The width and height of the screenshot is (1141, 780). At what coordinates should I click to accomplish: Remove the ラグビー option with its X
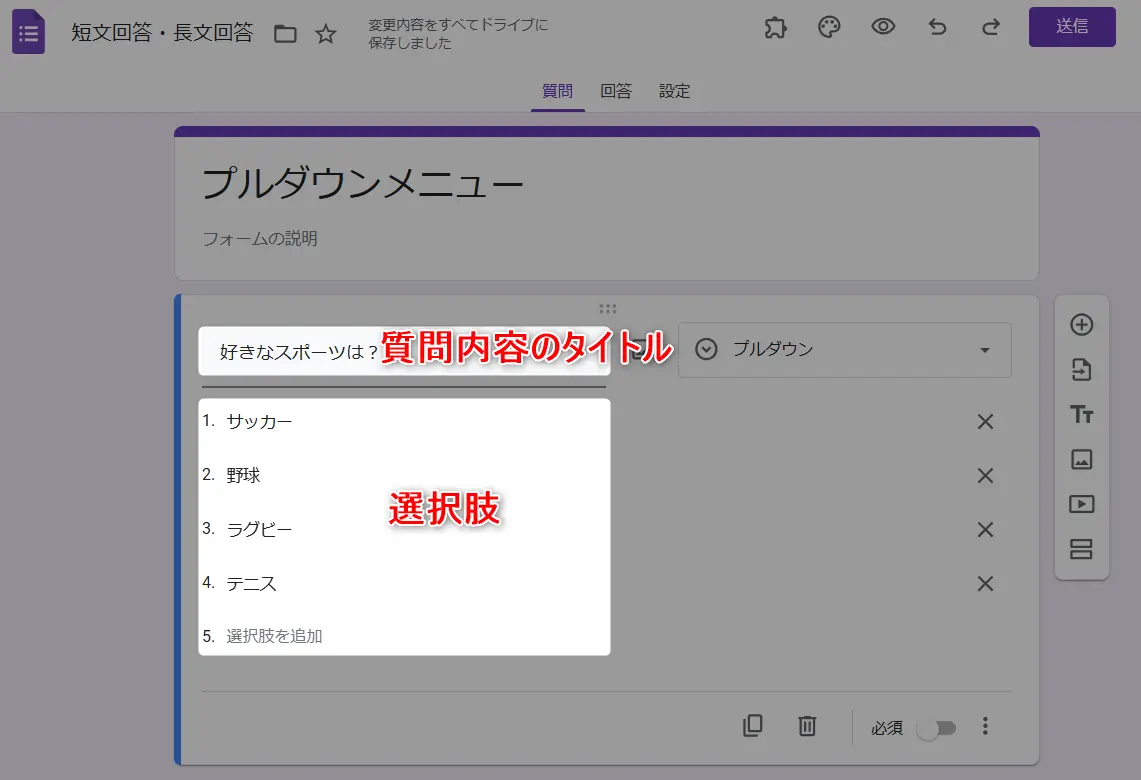(985, 530)
